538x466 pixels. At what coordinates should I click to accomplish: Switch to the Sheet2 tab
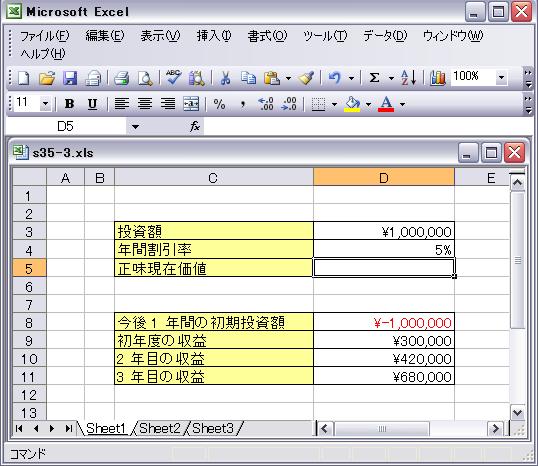pyautogui.click(x=160, y=429)
